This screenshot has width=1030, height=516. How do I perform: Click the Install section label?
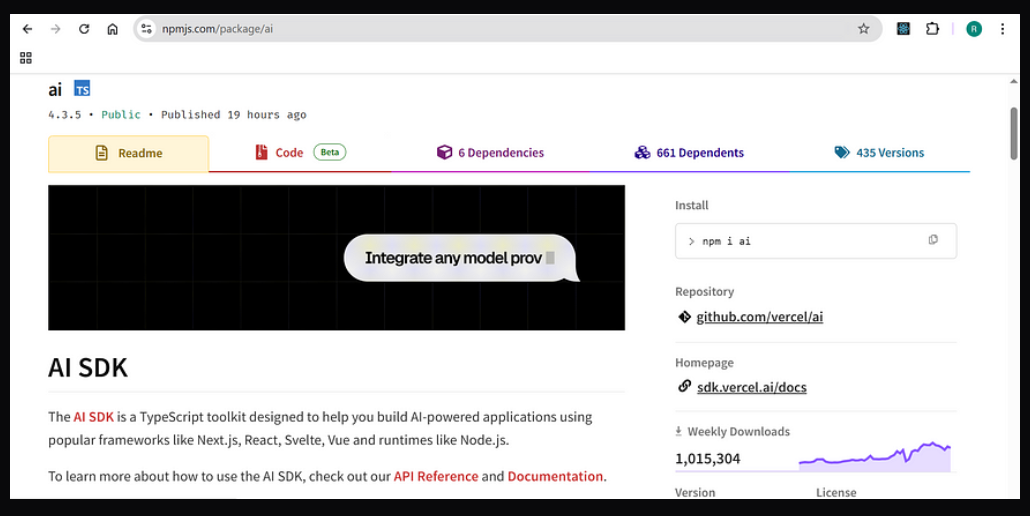pos(692,205)
